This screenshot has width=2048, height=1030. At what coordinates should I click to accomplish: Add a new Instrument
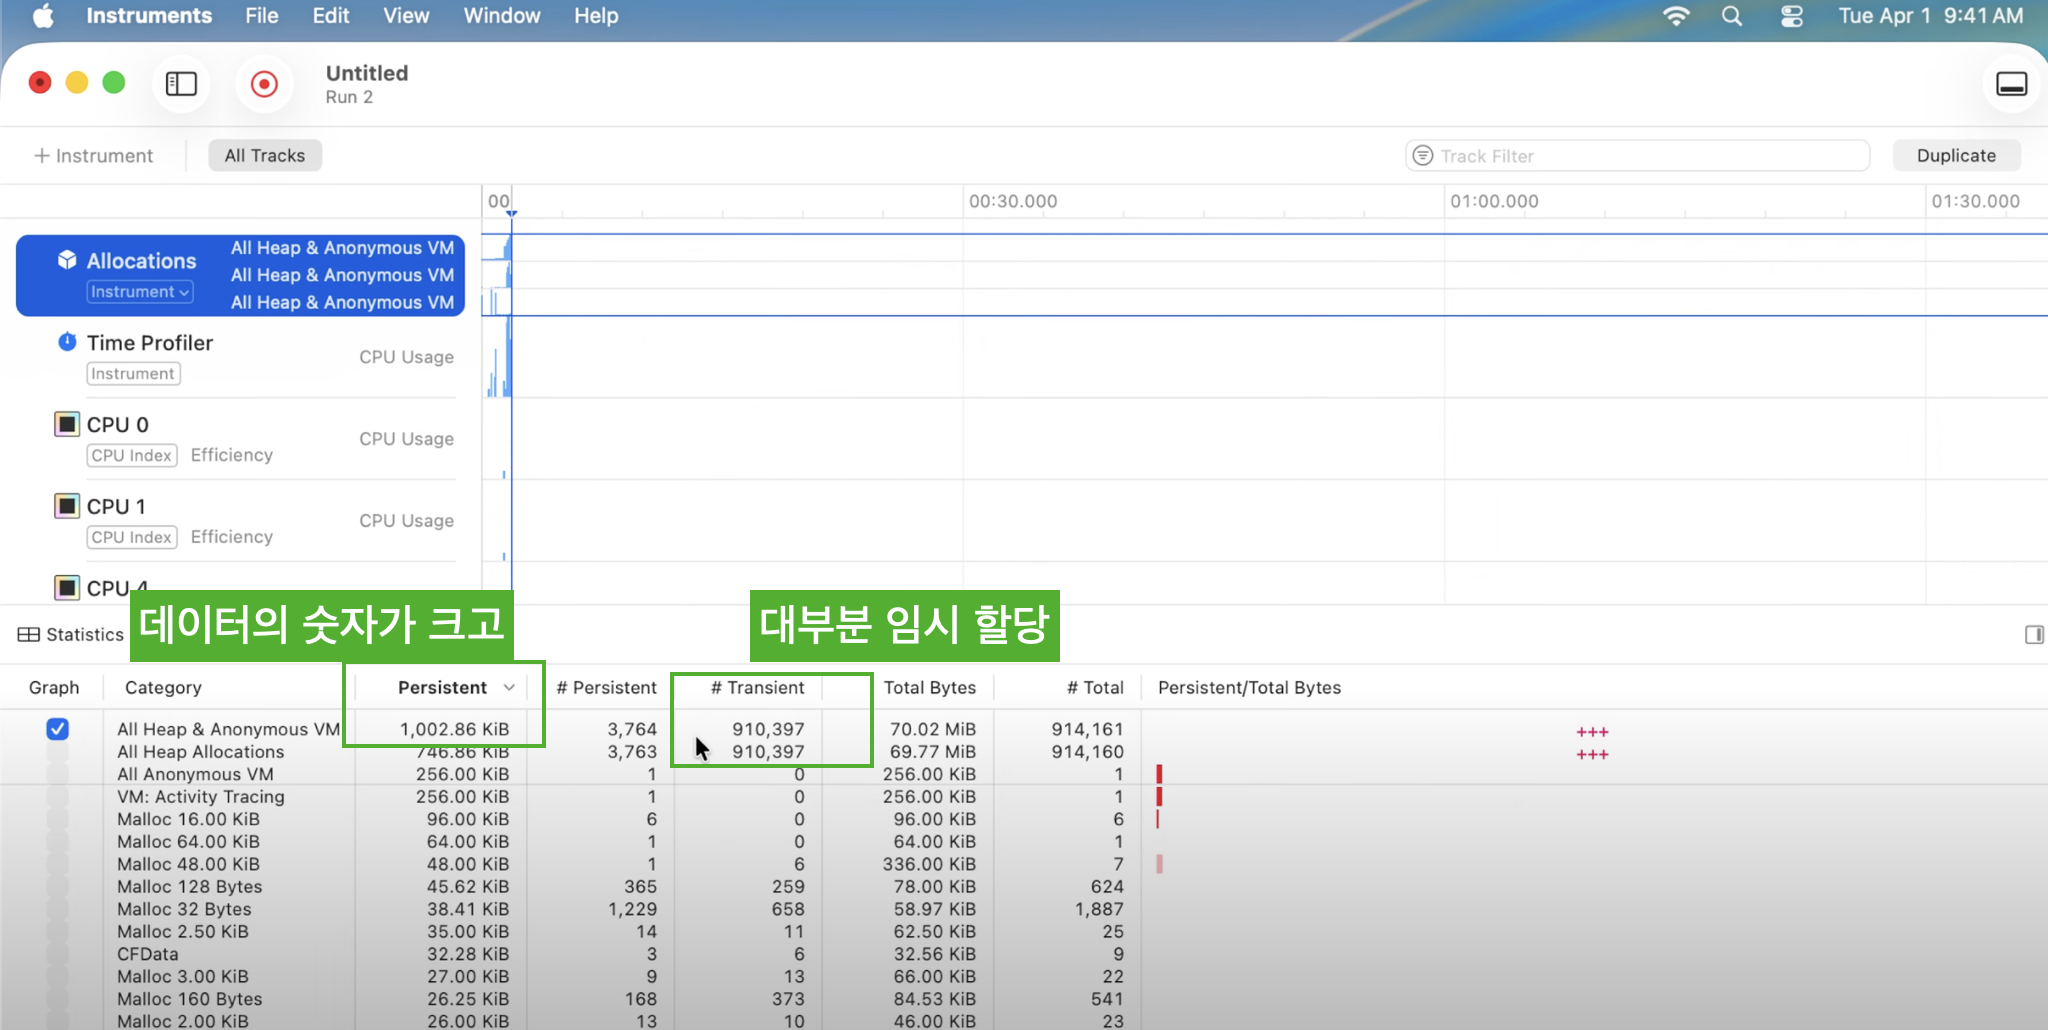(93, 156)
